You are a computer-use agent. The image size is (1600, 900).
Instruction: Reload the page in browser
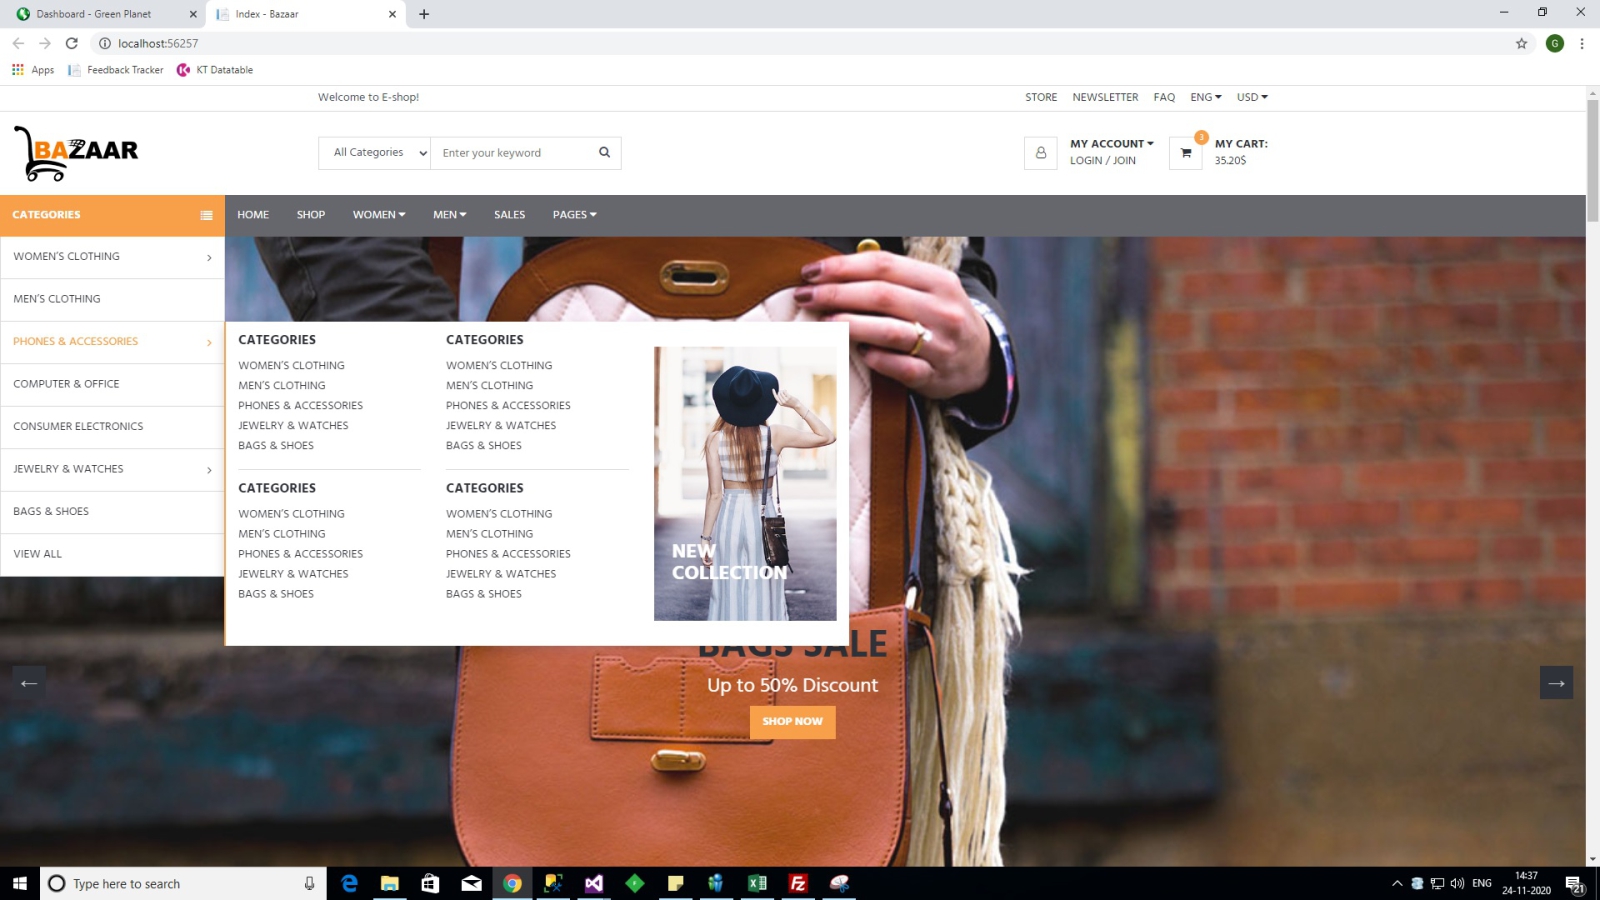point(72,43)
